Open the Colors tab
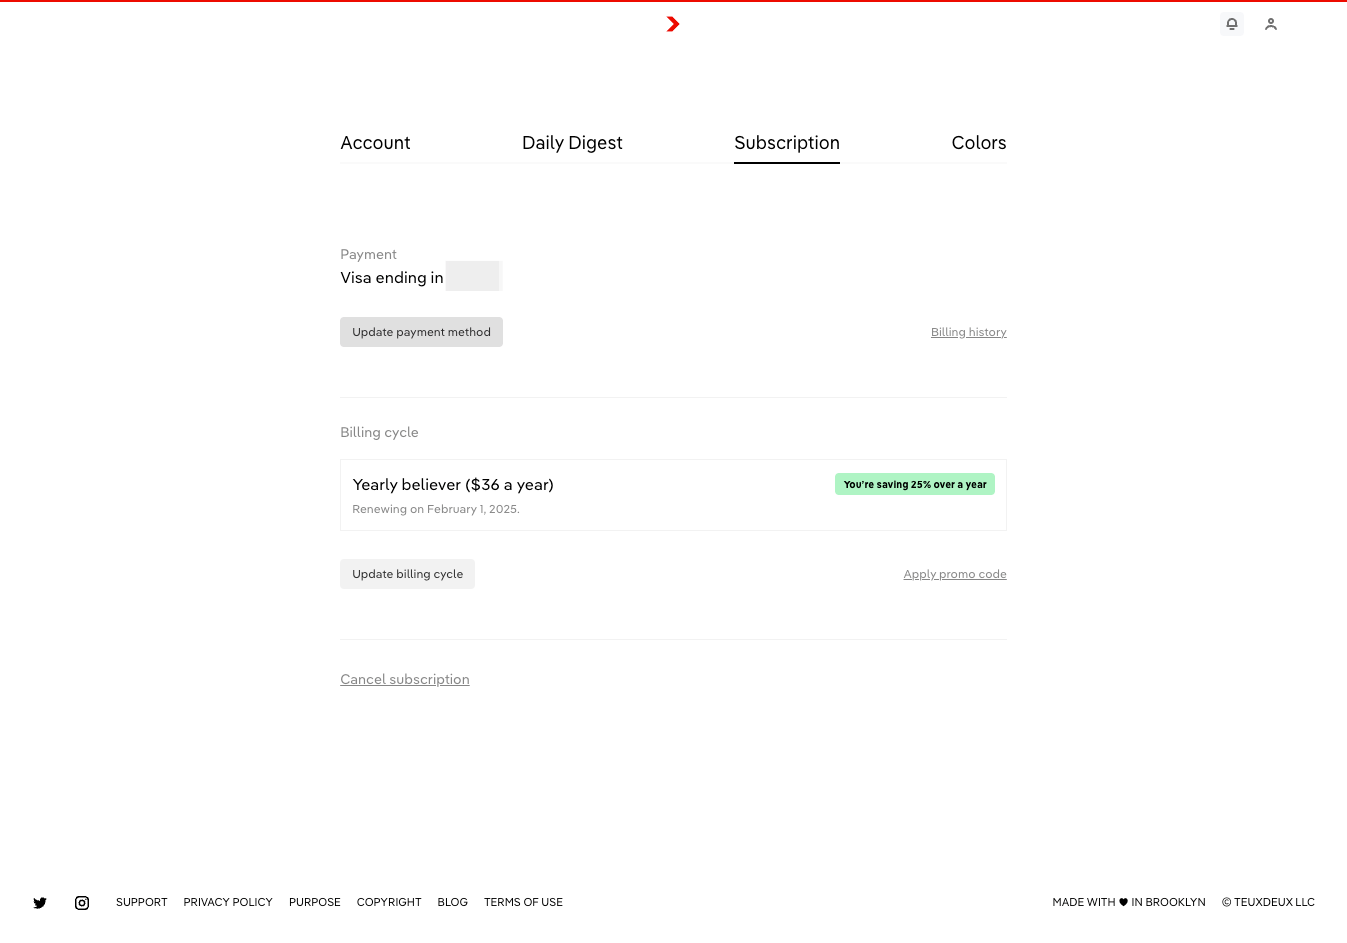The image size is (1347, 943). 979,143
